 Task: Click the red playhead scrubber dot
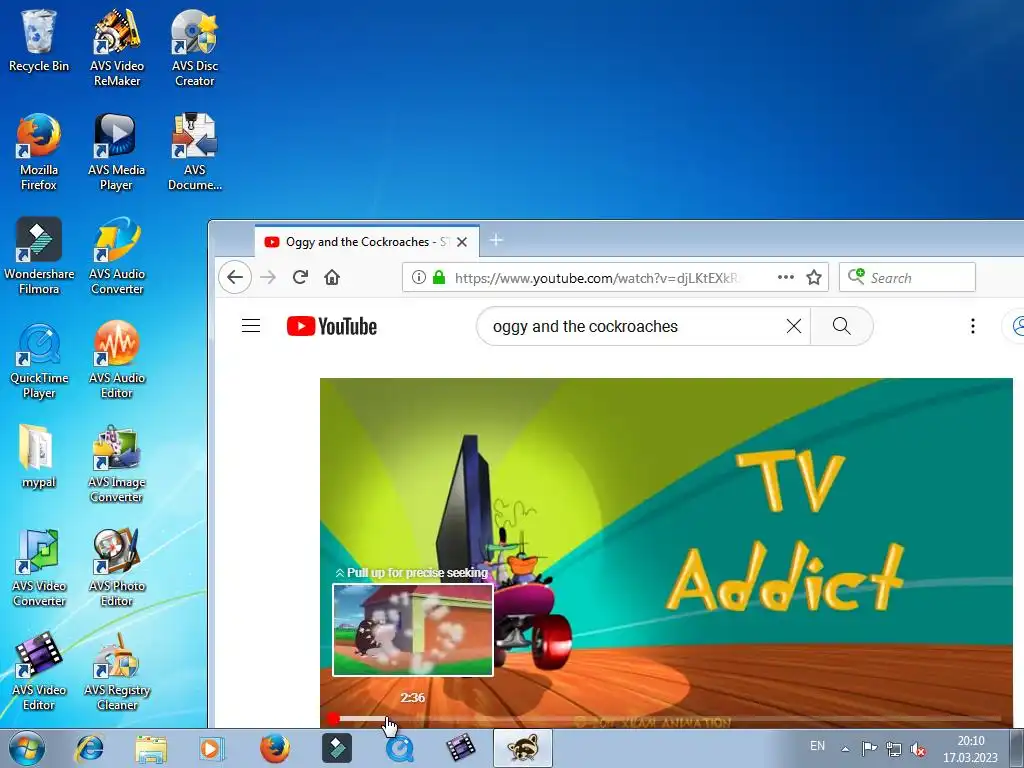tap(333, 719)
